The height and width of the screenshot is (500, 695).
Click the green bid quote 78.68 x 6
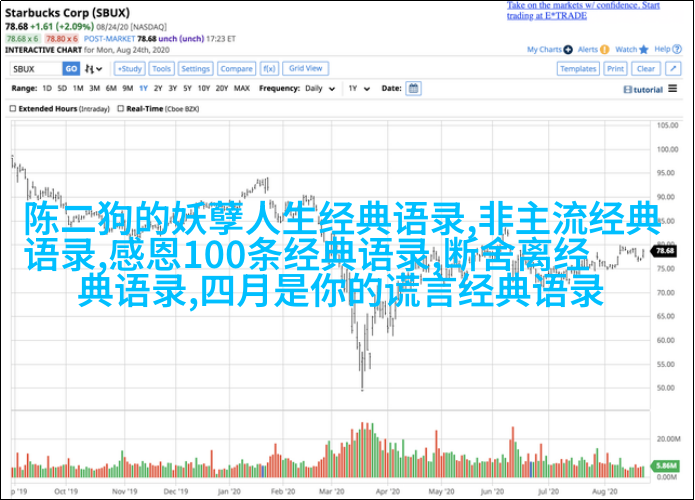tap(23, 39)
